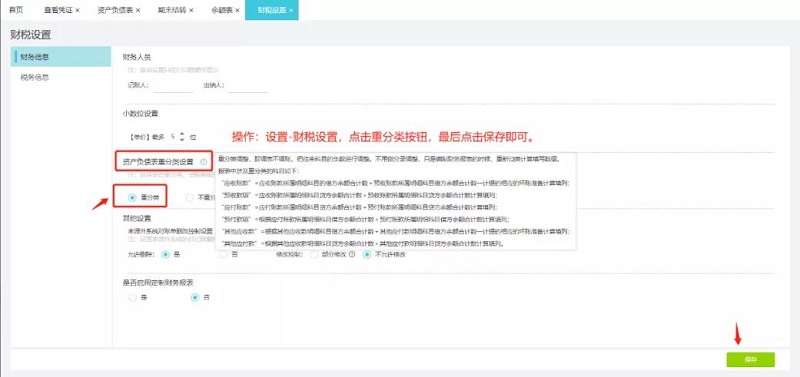
Task: Click the “其他应付款” line in the tooltip
Action: coord(362,243)
